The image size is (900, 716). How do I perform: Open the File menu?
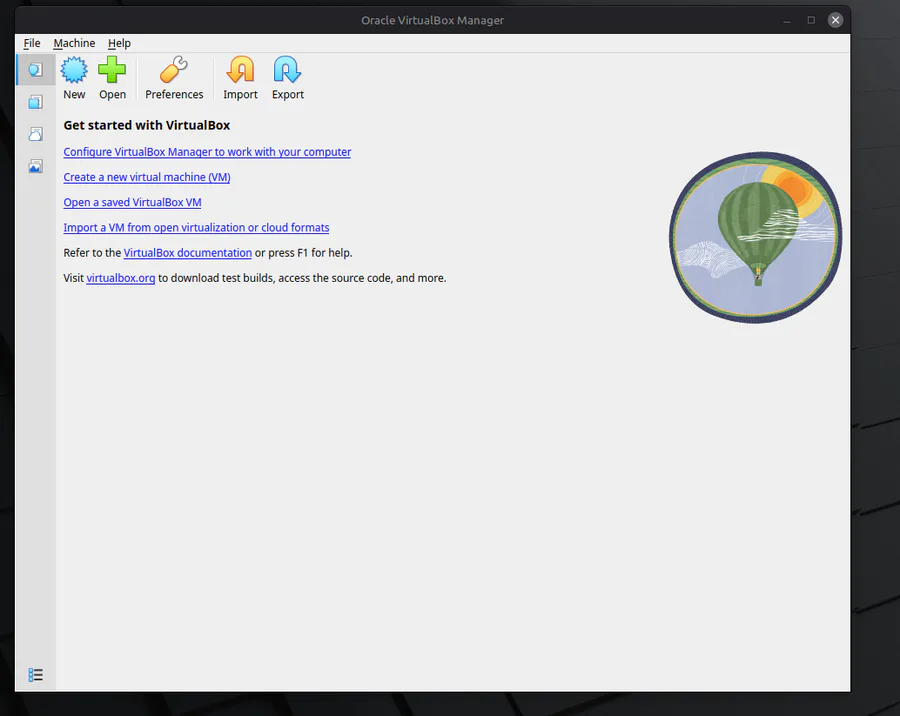coord(32,43)
